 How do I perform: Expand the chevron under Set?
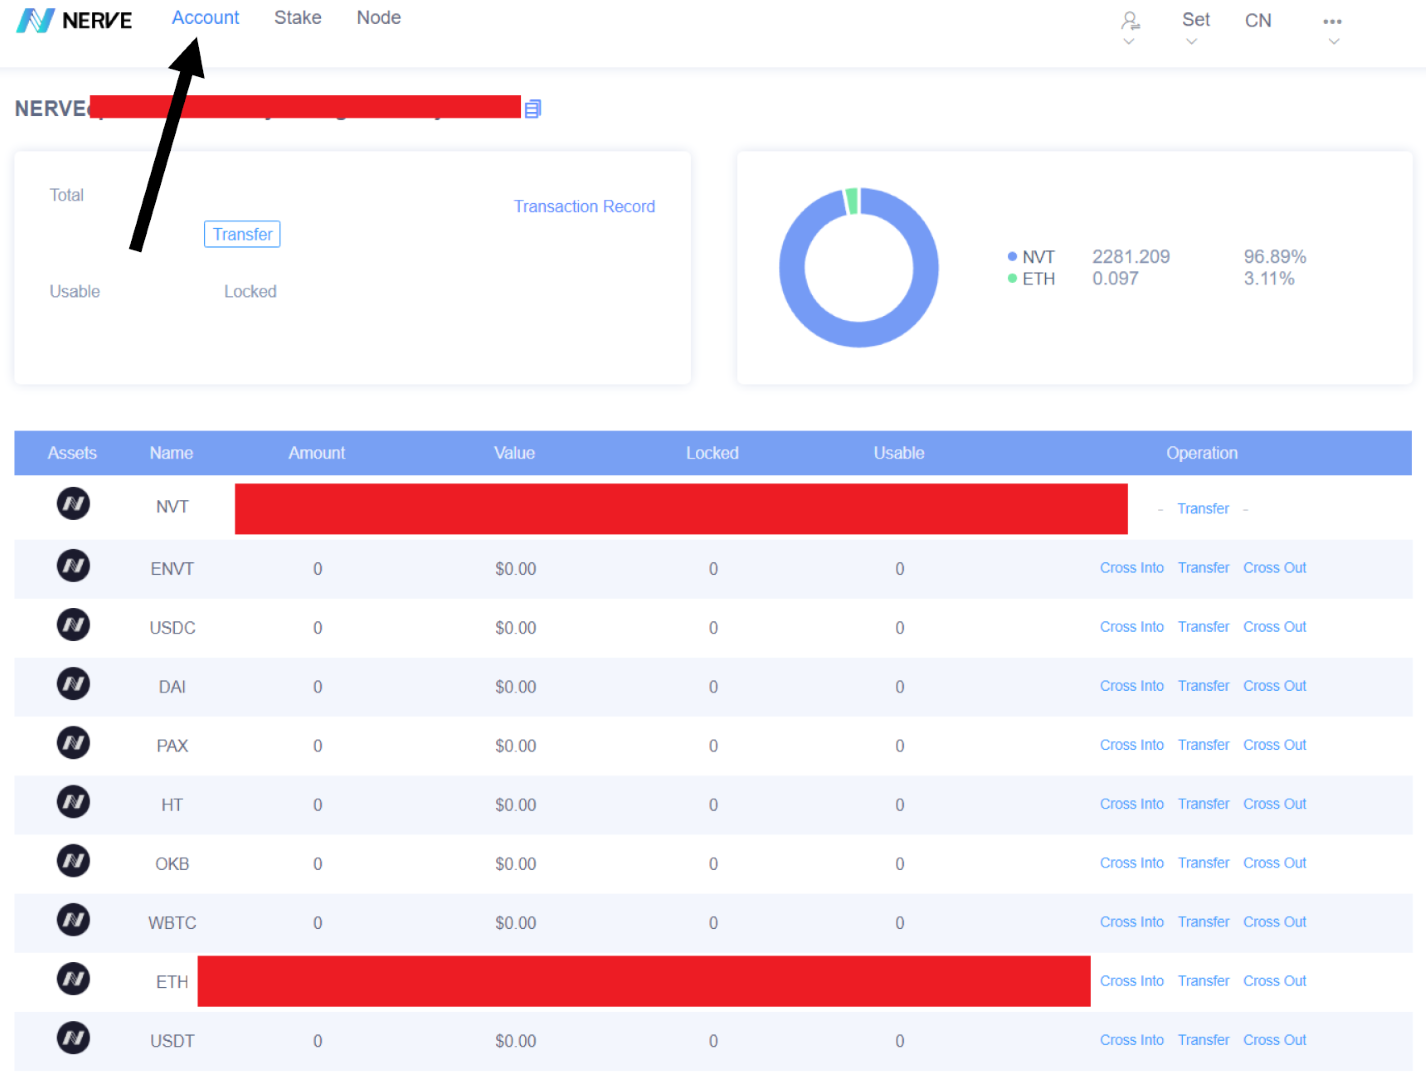click(x=1191, y=42)
